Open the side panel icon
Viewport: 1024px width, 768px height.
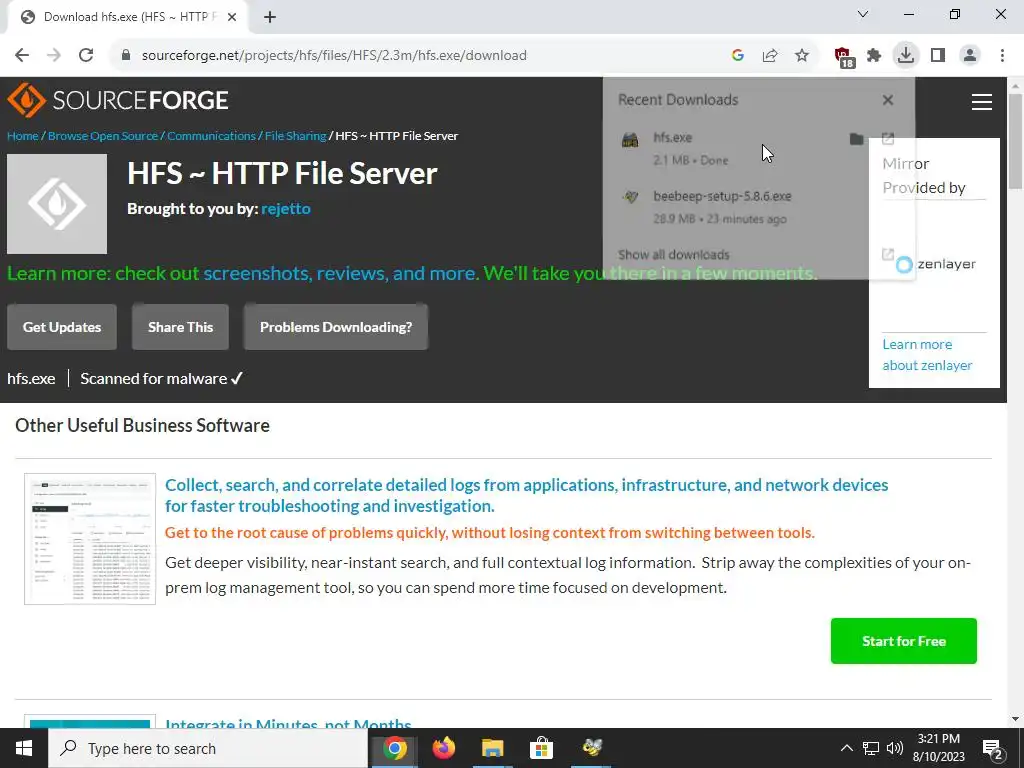click(938, 56)
